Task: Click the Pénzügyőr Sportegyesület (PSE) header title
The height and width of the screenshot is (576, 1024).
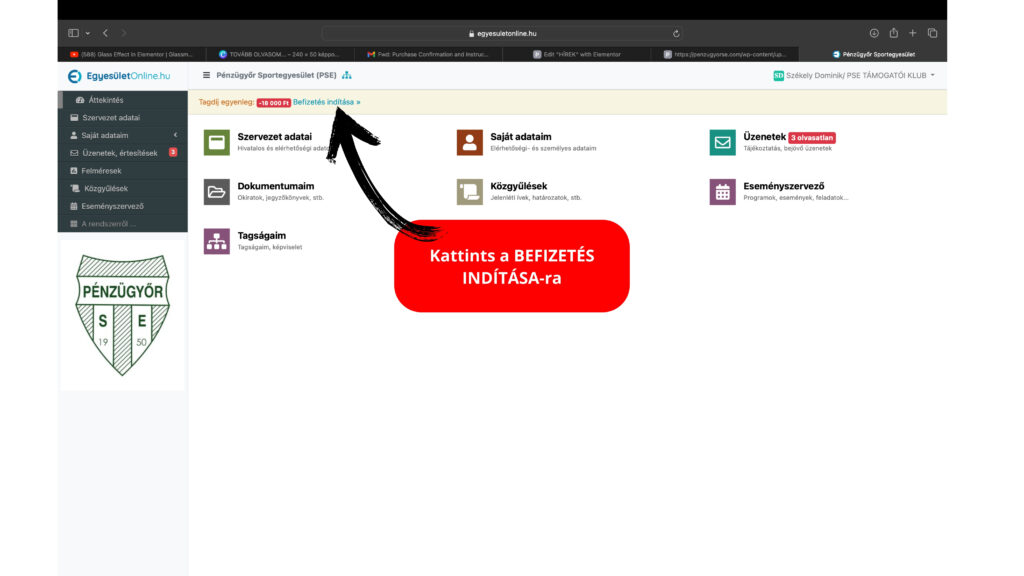Action: pos(276,75)
